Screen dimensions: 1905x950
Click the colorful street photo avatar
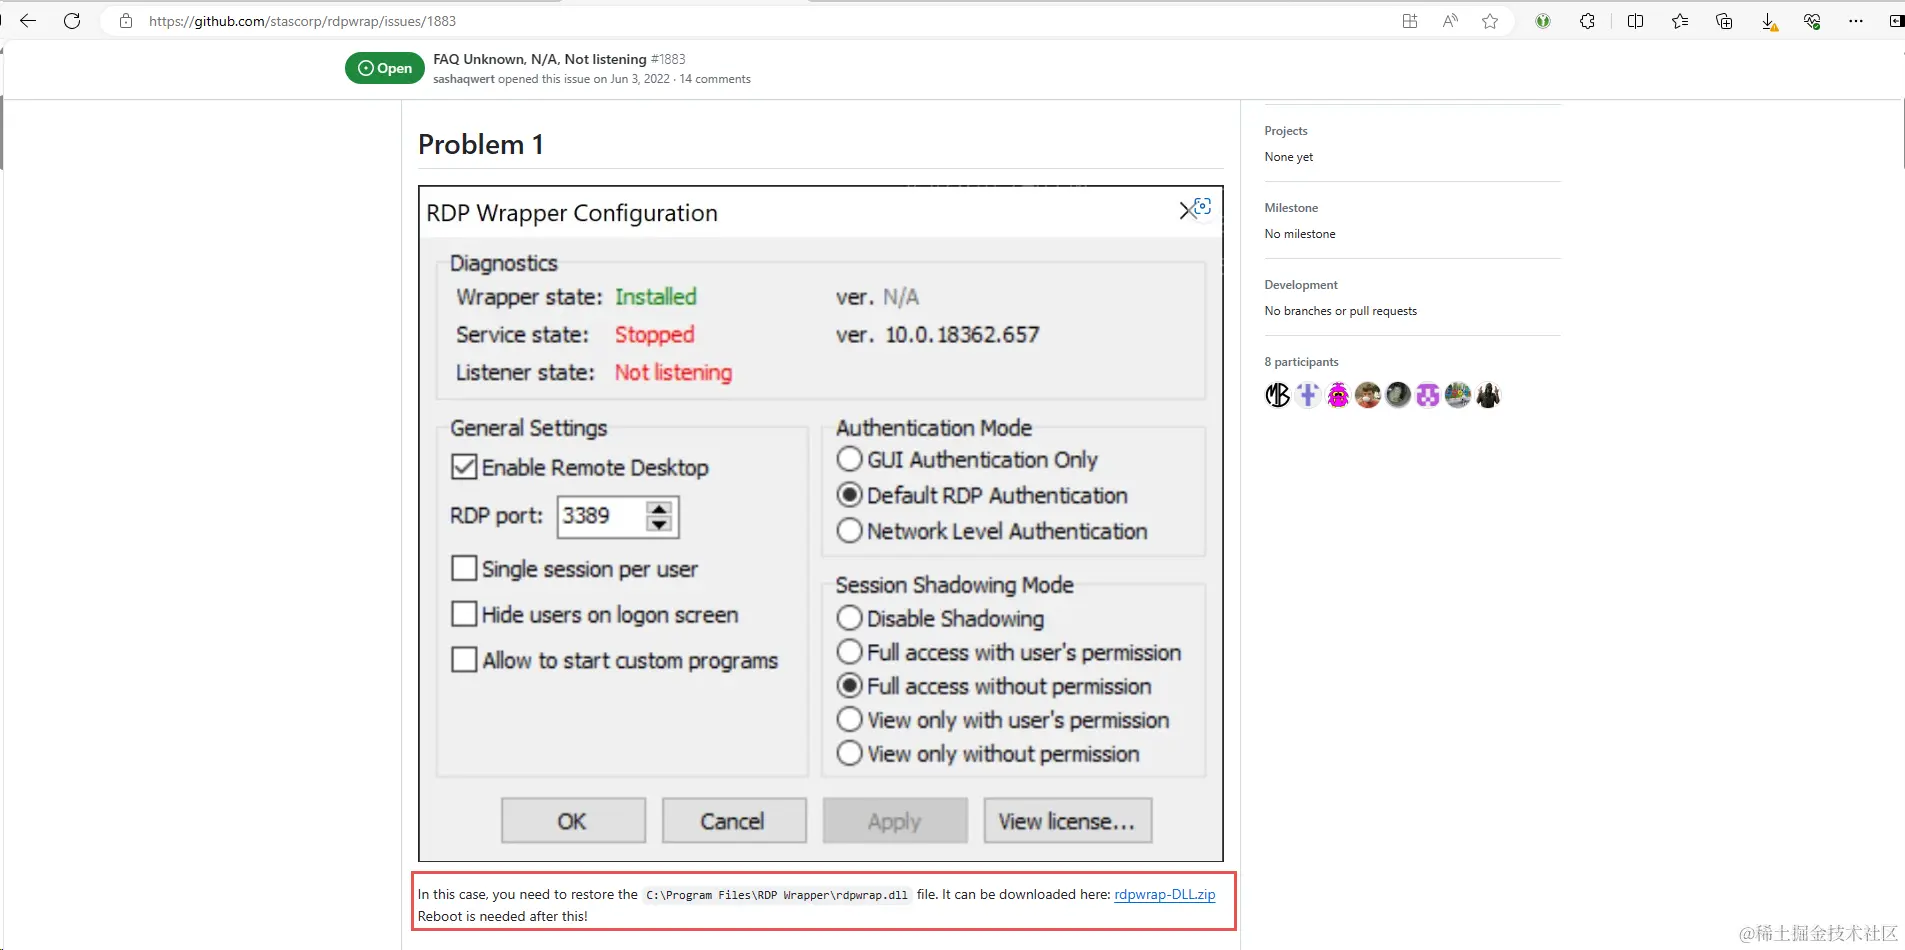tap(1458, 395)
